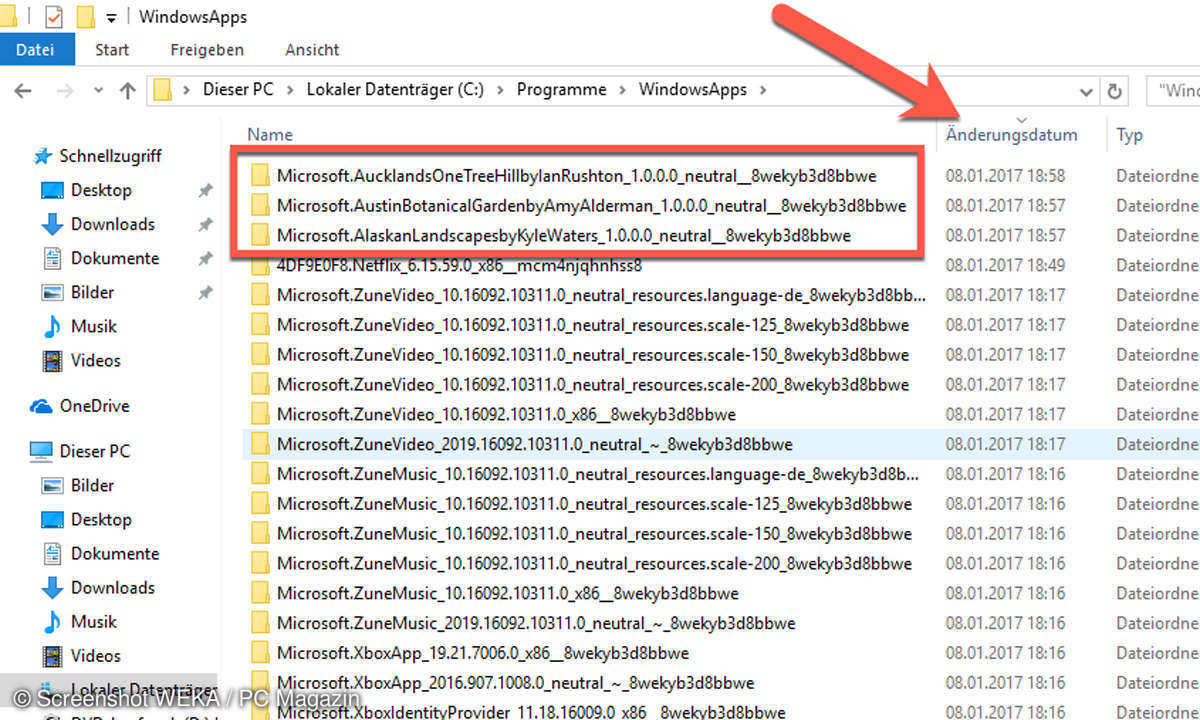Open Downloads under Schnellzugriff
Image resolution: width=1200 pixels, height=720 pixels.
(x=113, y=224)
